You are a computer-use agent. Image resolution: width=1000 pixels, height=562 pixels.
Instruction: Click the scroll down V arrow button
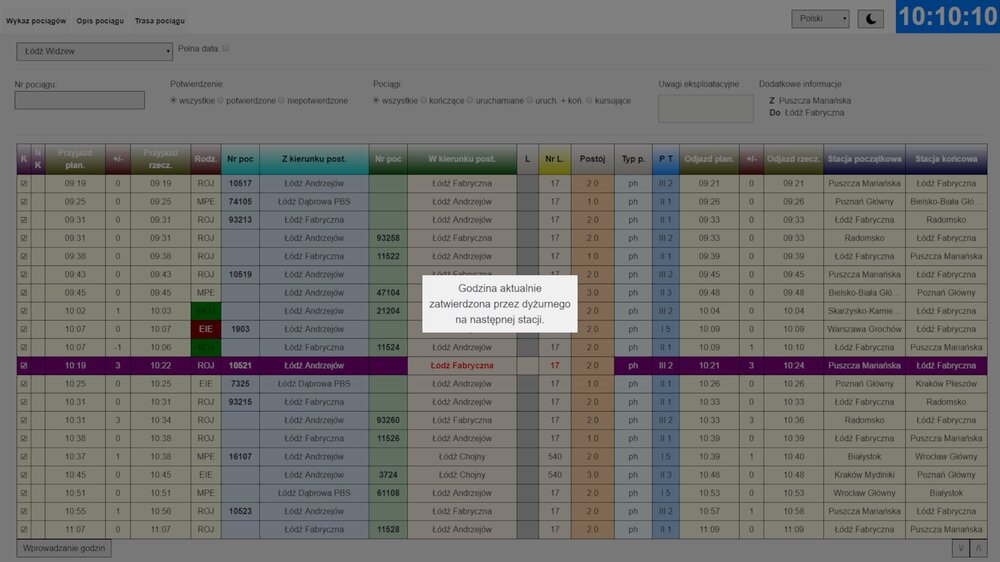point(960,548)
